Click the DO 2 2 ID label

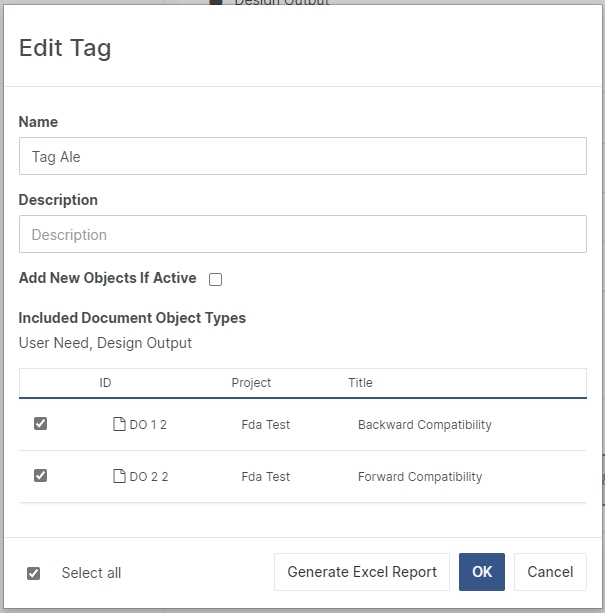click(149, 477)
